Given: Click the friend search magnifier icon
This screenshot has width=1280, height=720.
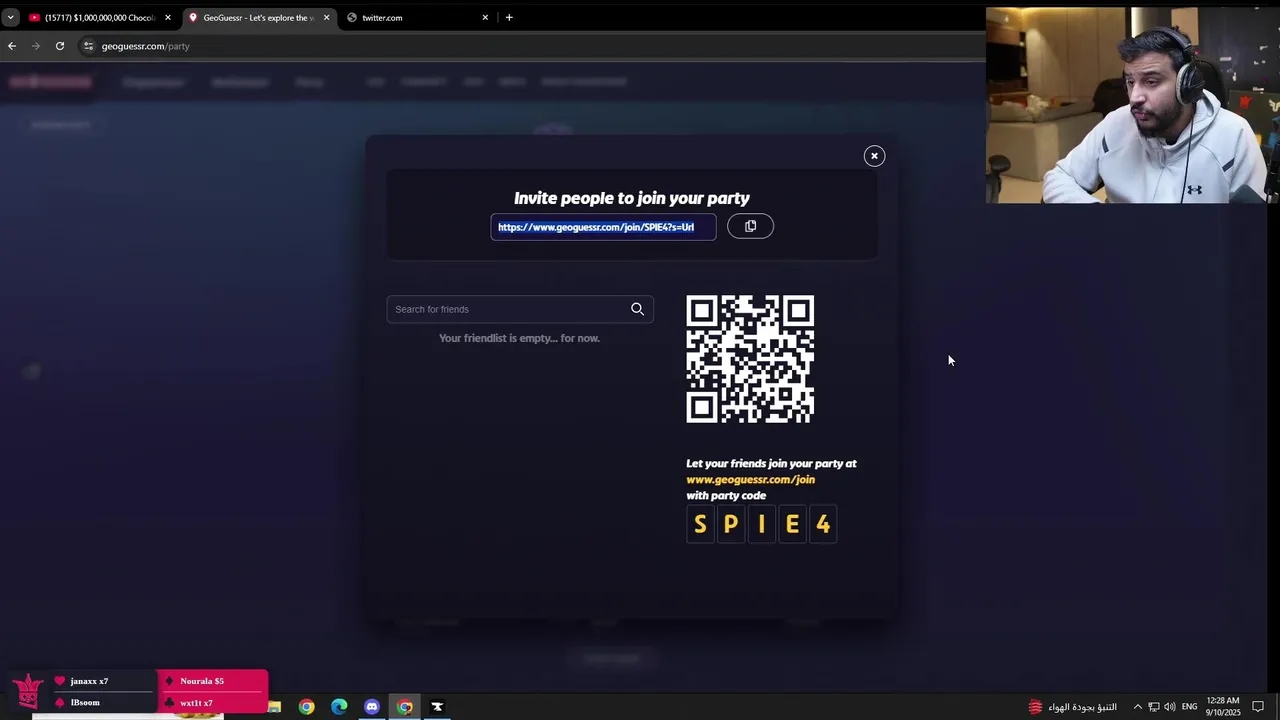Looking at the screenshot, I should tap(637, 309).
